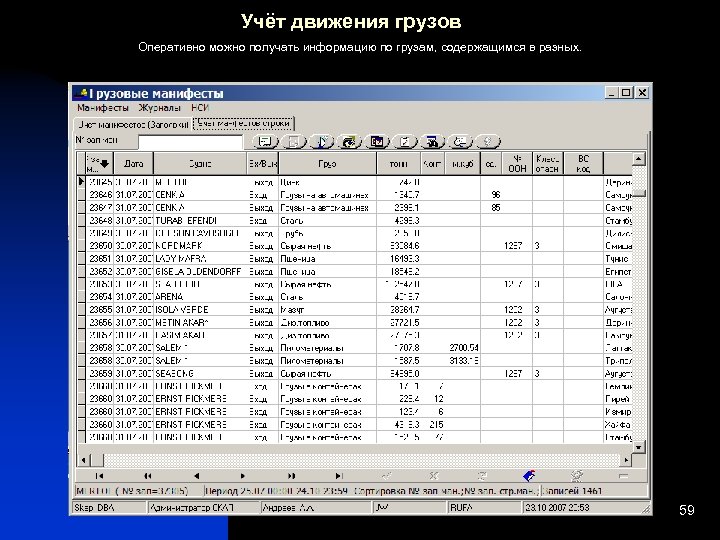This screenshot has width=720, height=540.
Task: Select the NORDMARK ship cell
Action: [200, 246]
